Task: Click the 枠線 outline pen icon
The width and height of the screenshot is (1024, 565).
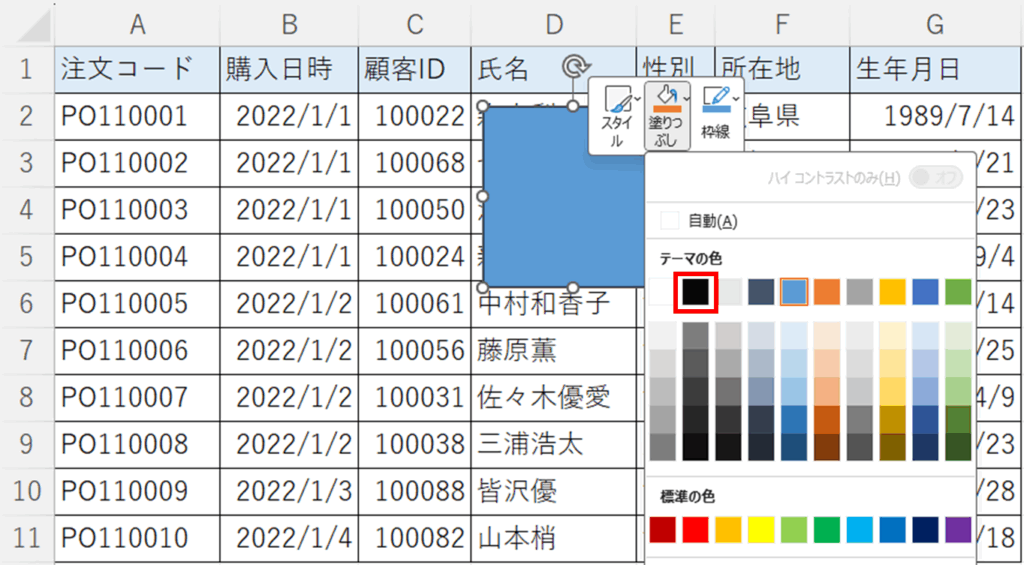Action: tap(713, 100)
